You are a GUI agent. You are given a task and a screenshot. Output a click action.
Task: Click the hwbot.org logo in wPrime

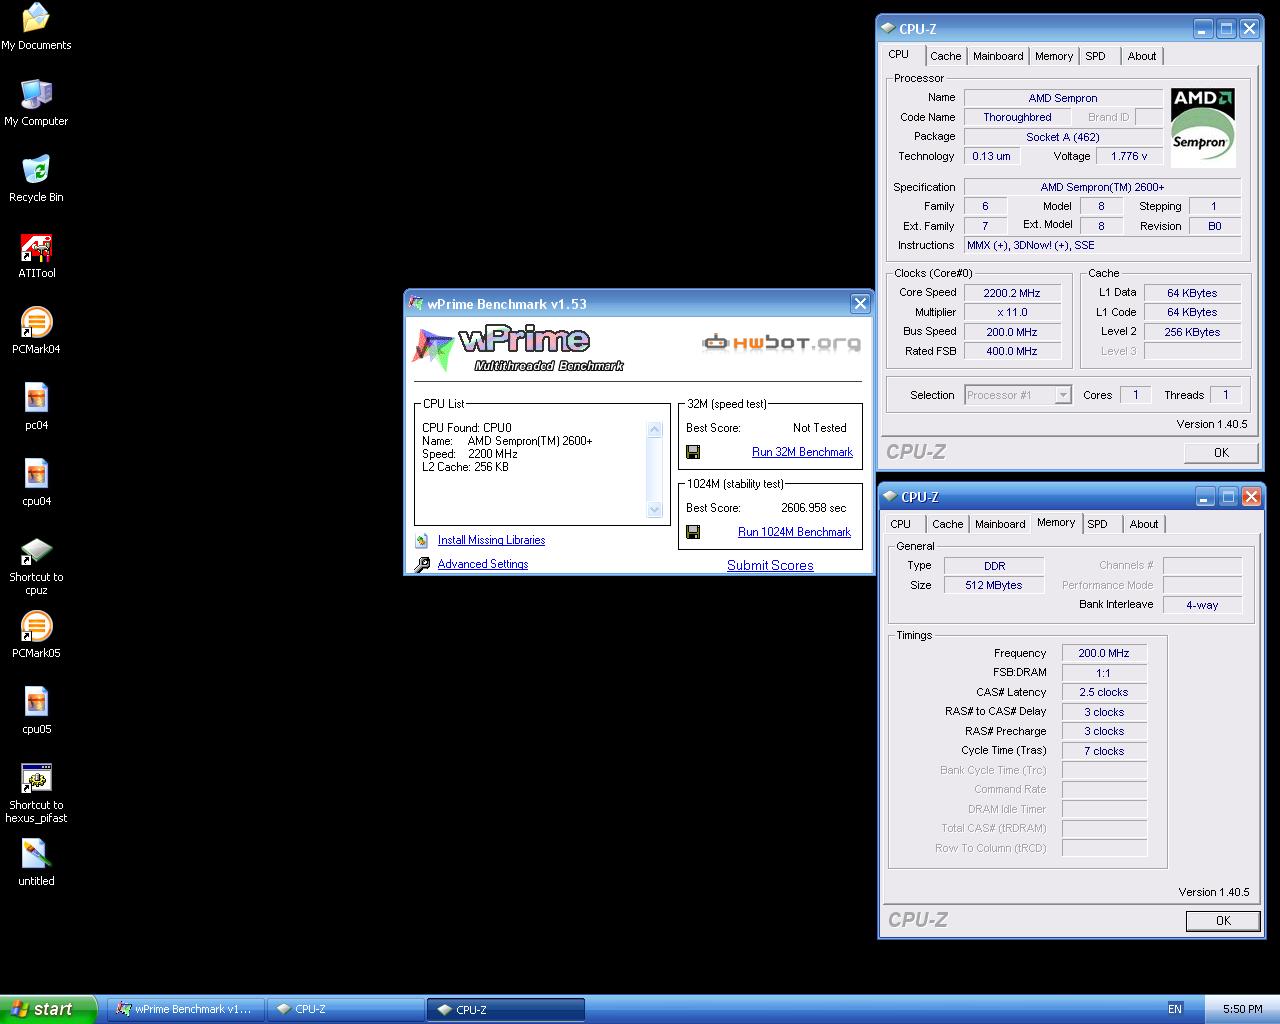781,343
